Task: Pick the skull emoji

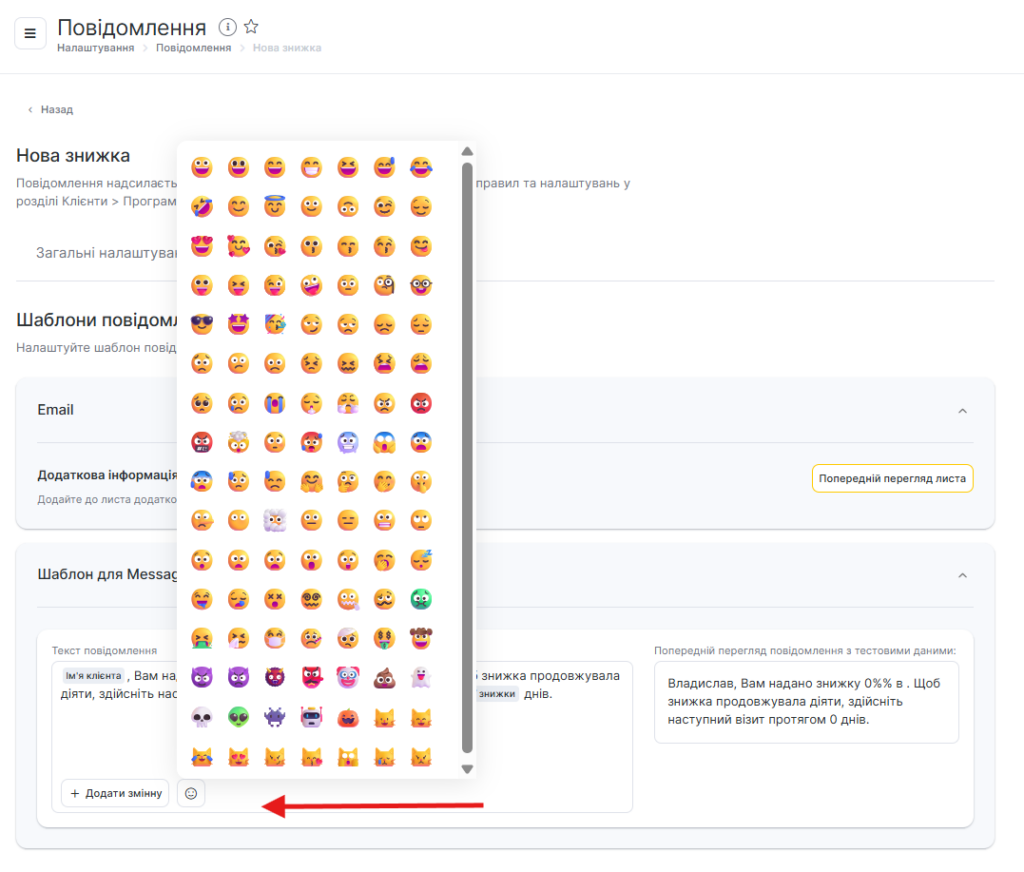Action: pos(202,716)
